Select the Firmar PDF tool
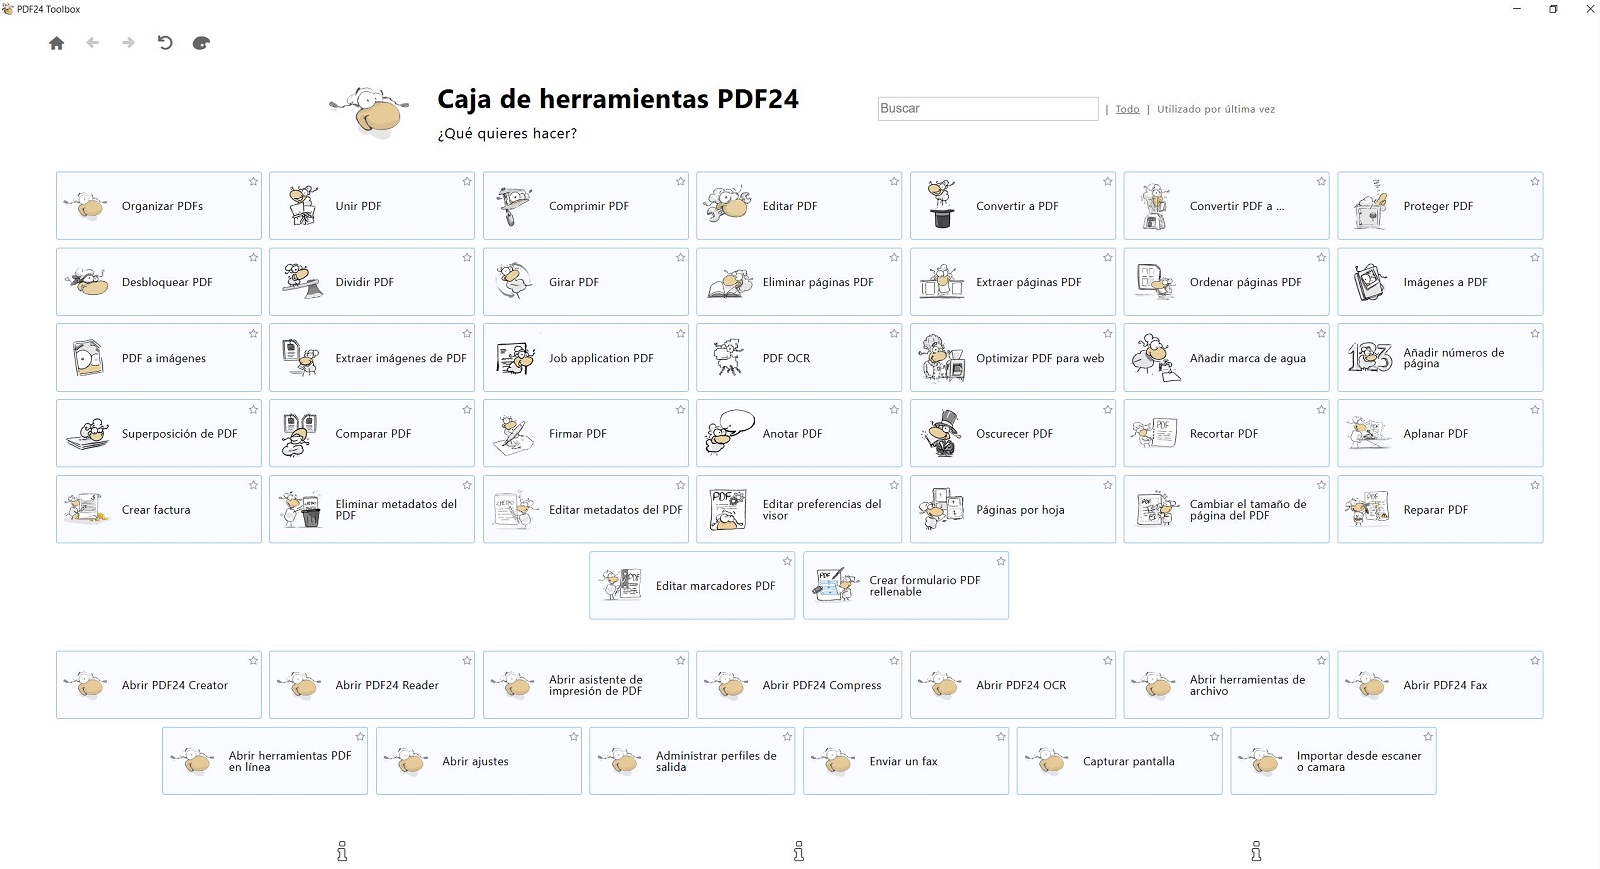Screen dimensions: 1600x869 pos(585,434)
